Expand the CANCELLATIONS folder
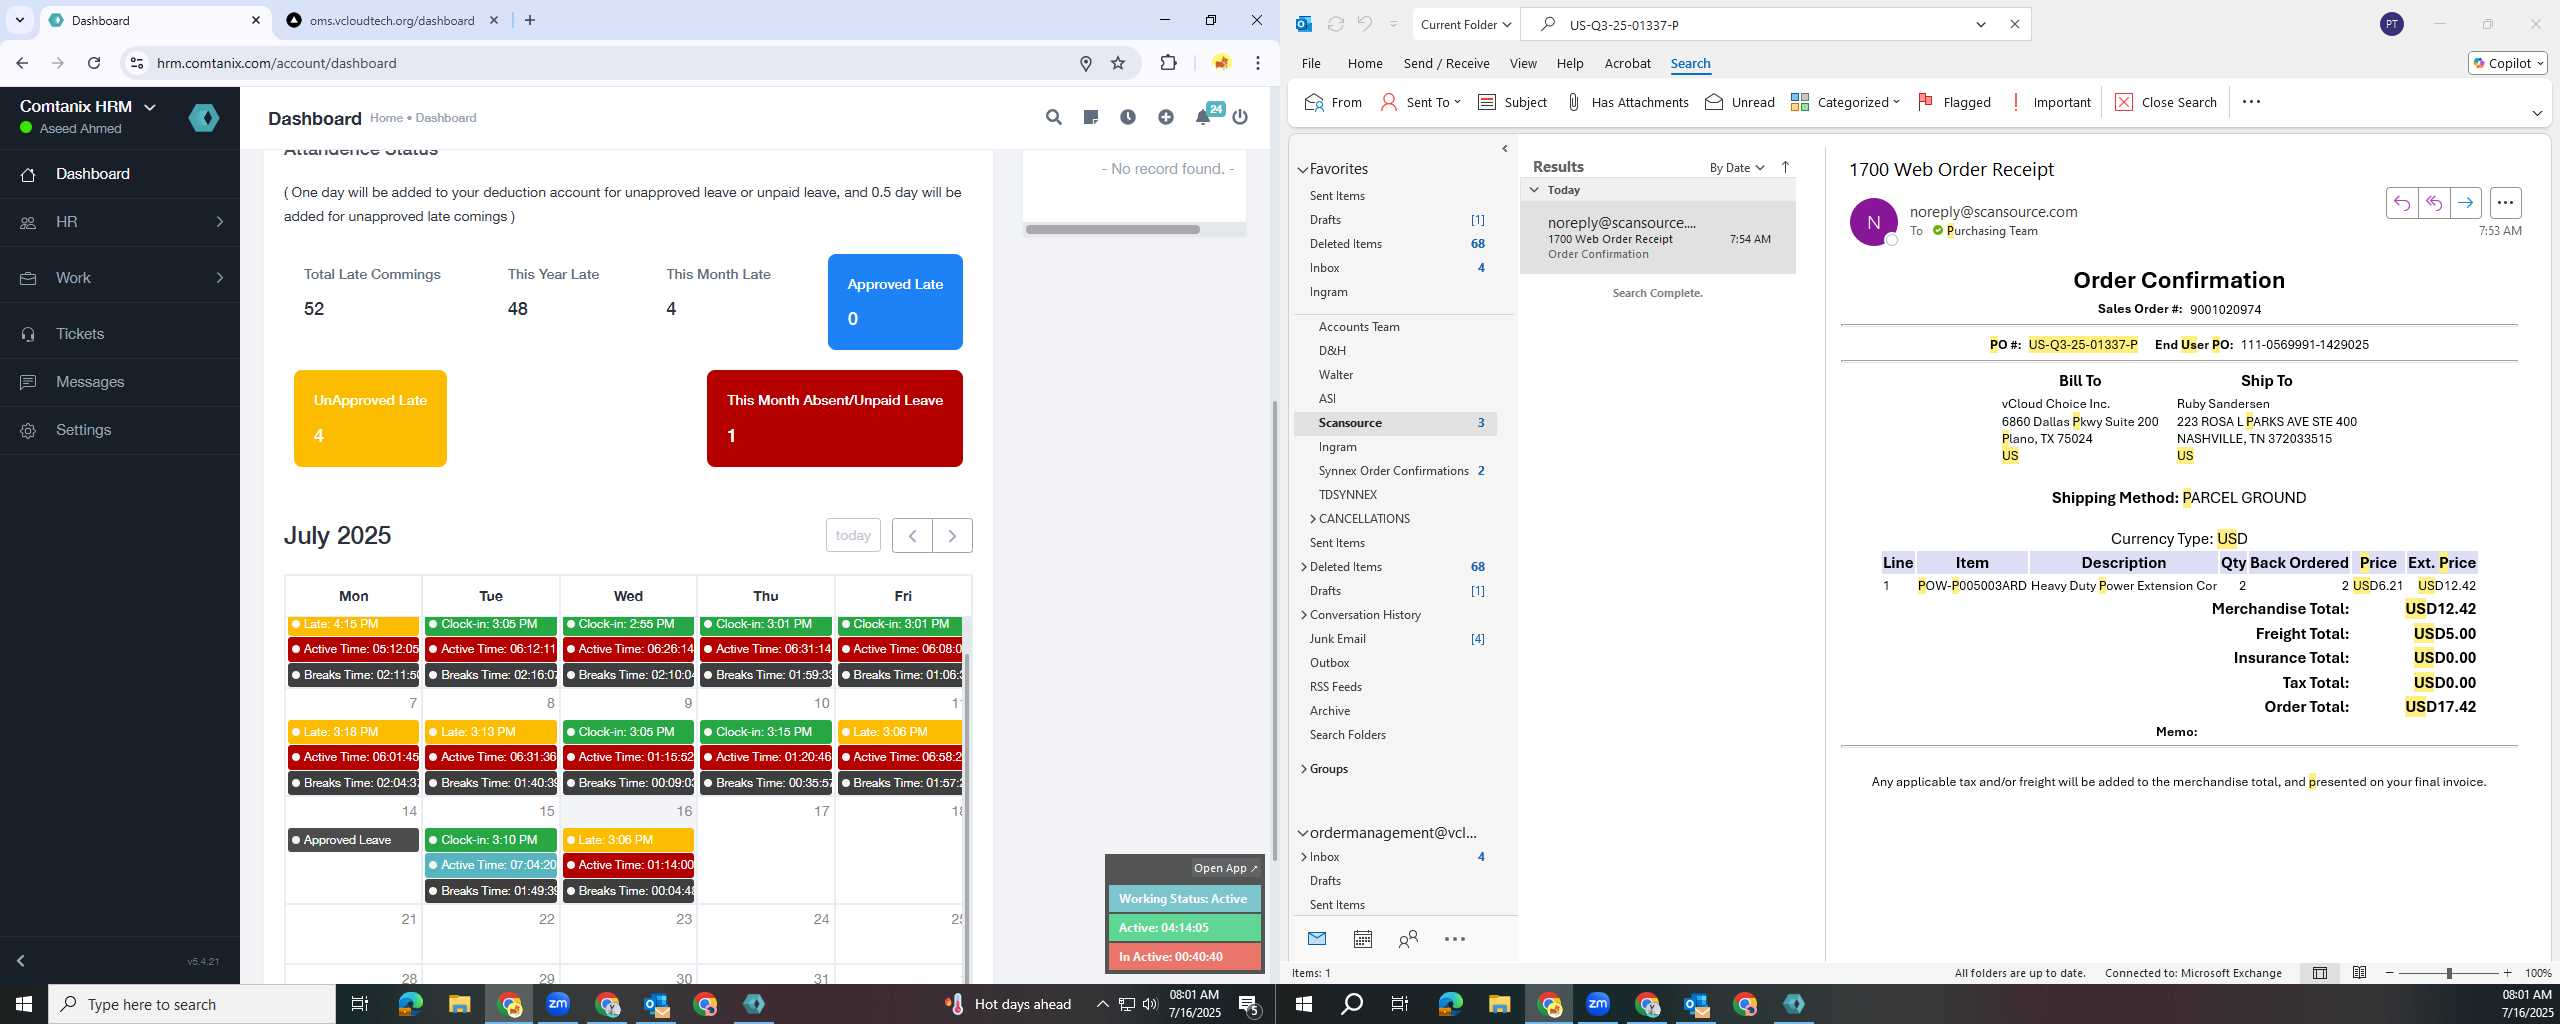The width and height of the screenshot is (2560, 1024). pyautogui.click(x=1313, y=518)
